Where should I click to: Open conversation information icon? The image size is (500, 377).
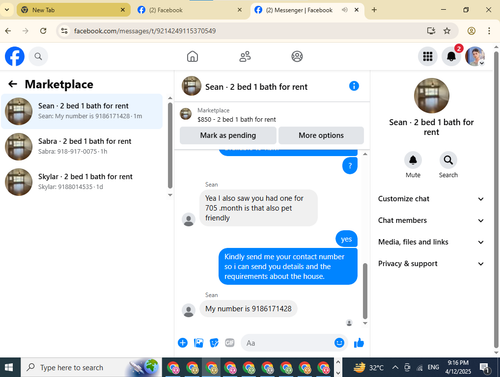click(x=354, y=86)
